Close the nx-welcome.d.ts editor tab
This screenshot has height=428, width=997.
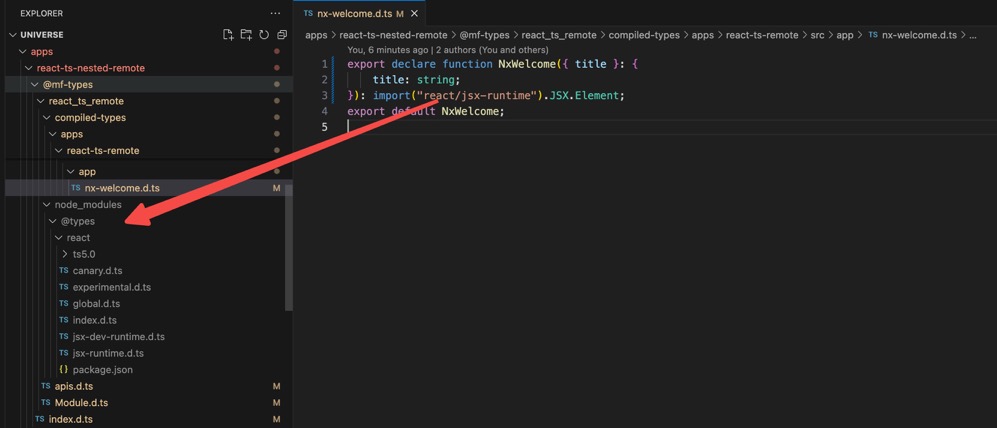[x=414, y=14]
